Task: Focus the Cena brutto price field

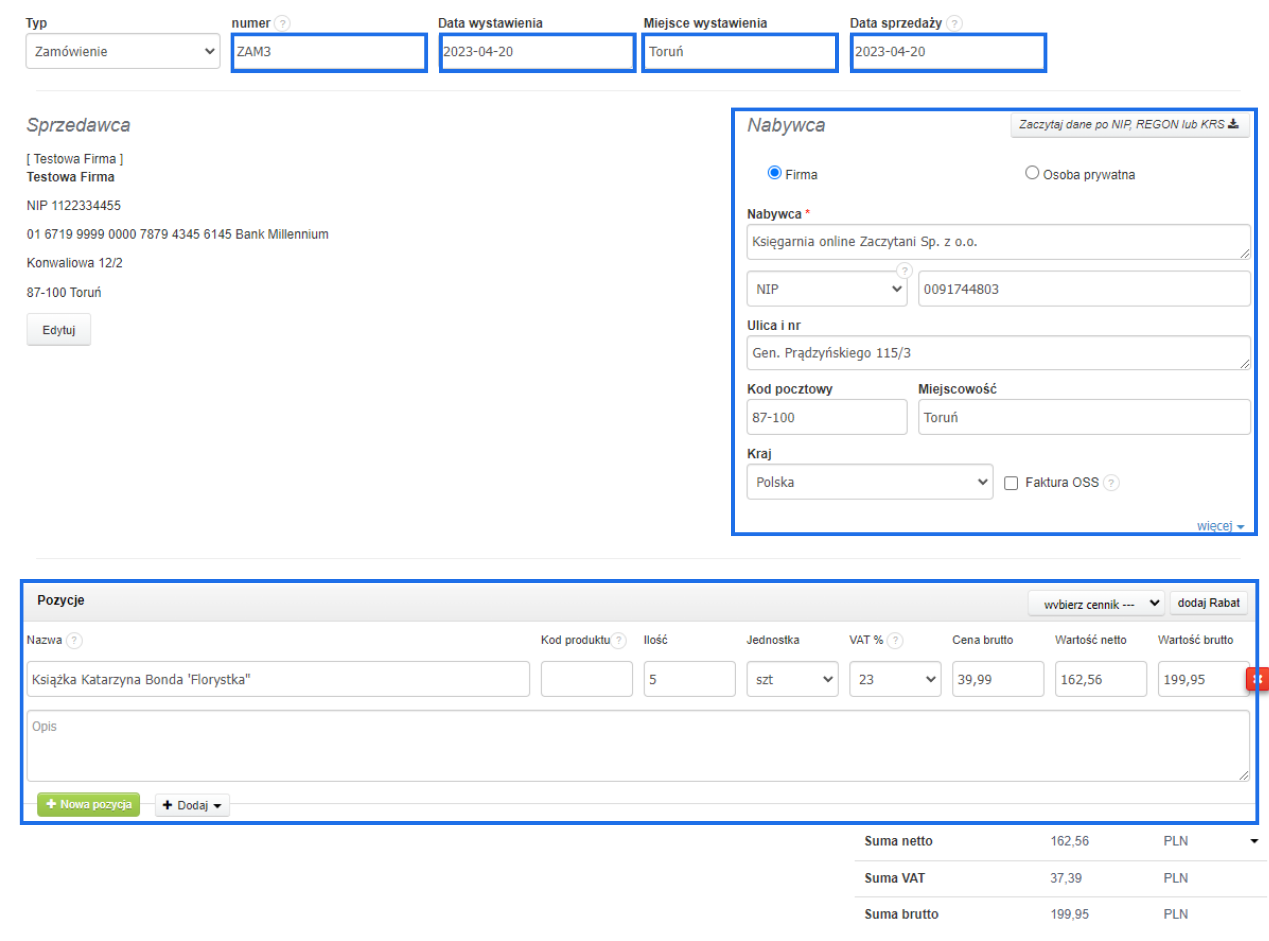Action: pyautogui.click(x=998, y=679)
